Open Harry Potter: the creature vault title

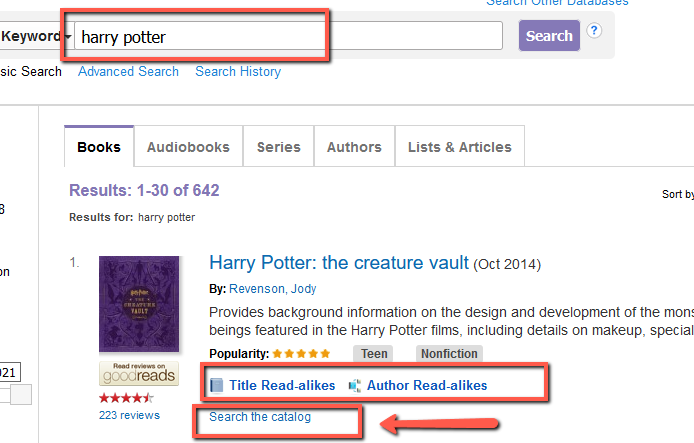pos(339,263)
